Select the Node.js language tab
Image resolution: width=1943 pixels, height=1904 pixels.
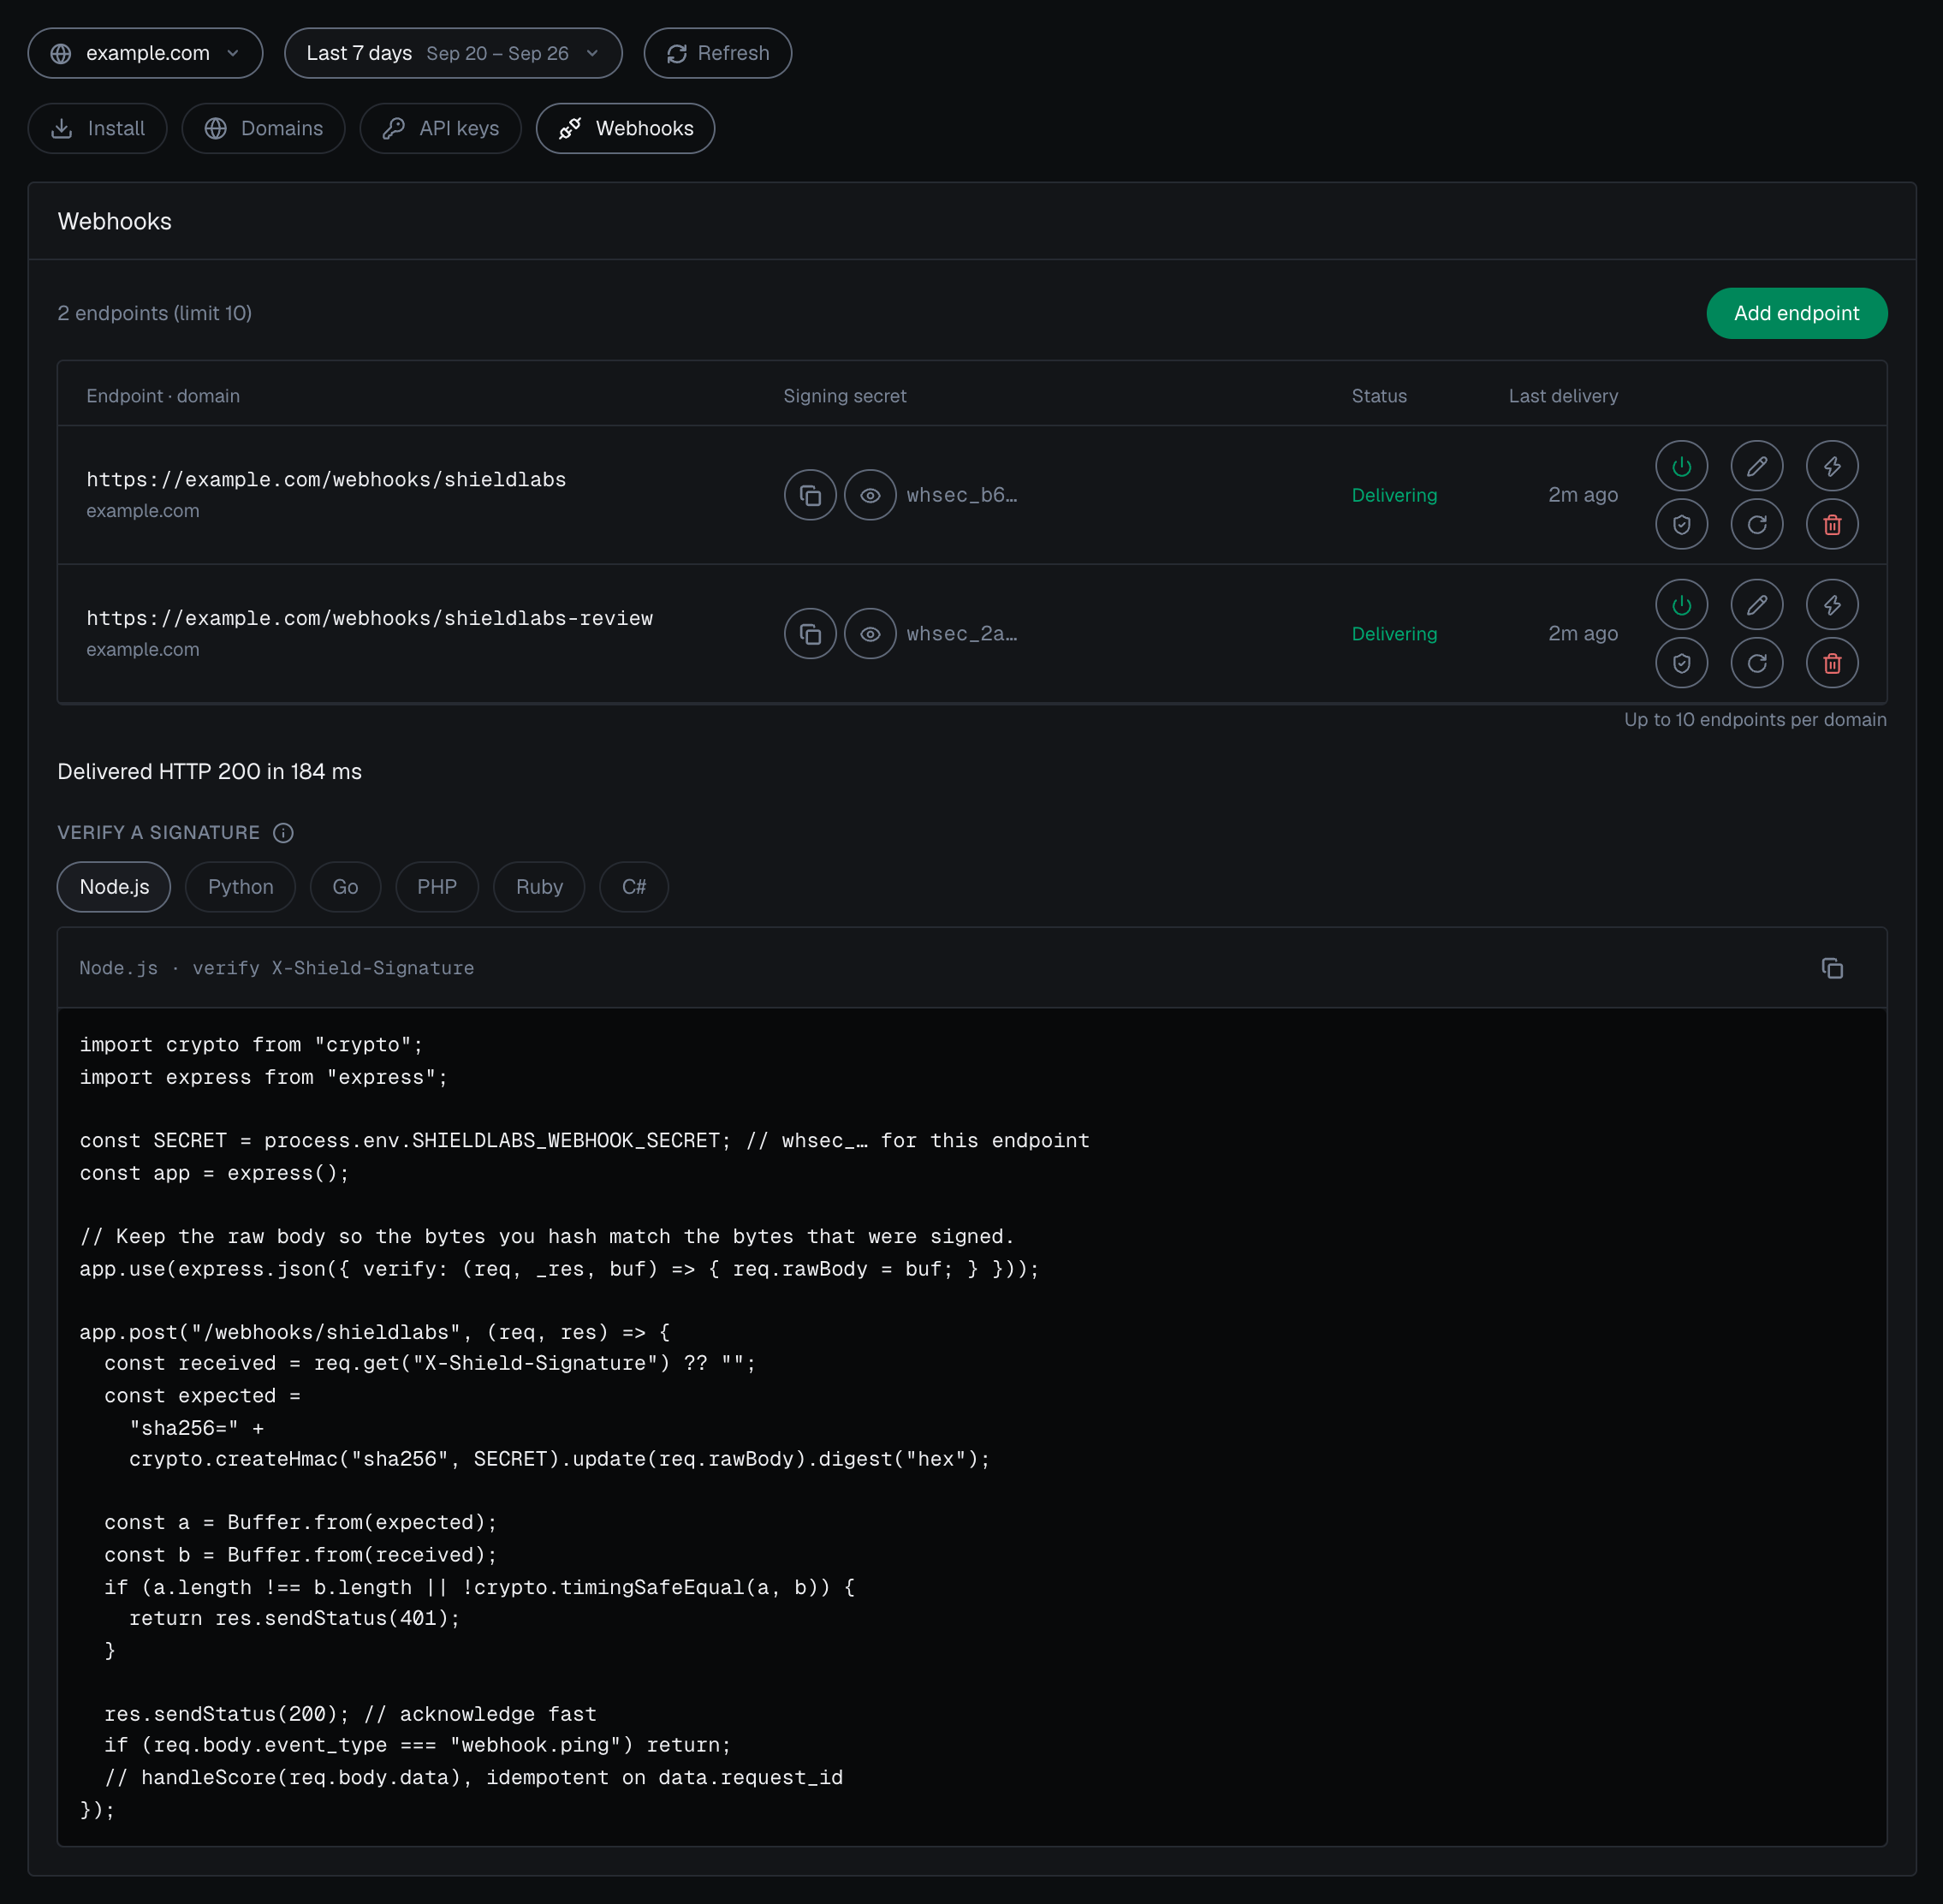(114, 887)
